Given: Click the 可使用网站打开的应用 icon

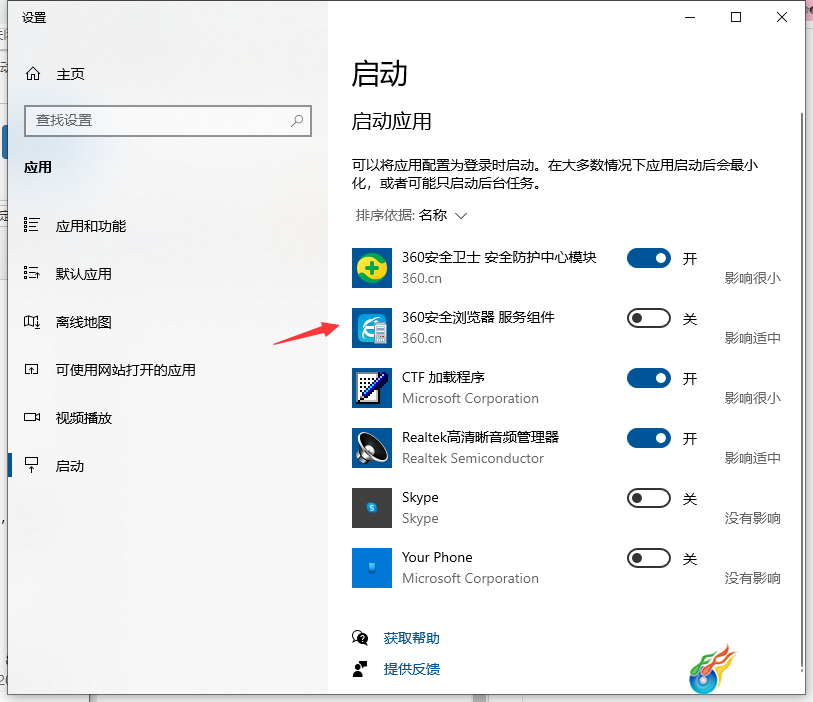Looking at the screenshot, I should (x=32, y=369).
